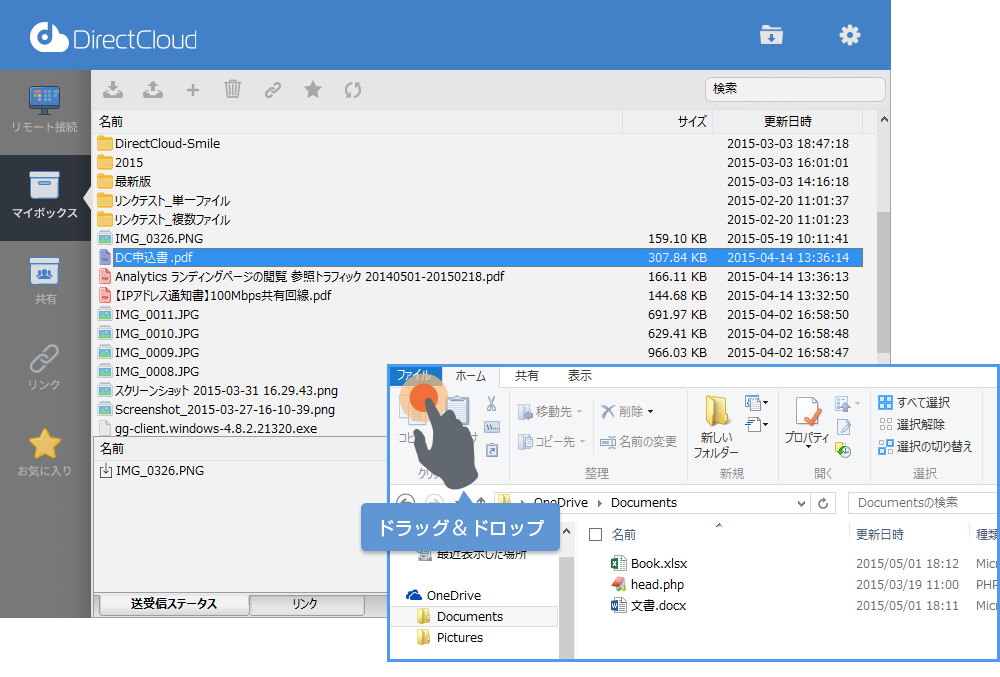Image resolution: width=1000 pixels, height=677 pixels.
Task: Click the download icon in DirectCloud toolbar
Action: pos(113,89)
